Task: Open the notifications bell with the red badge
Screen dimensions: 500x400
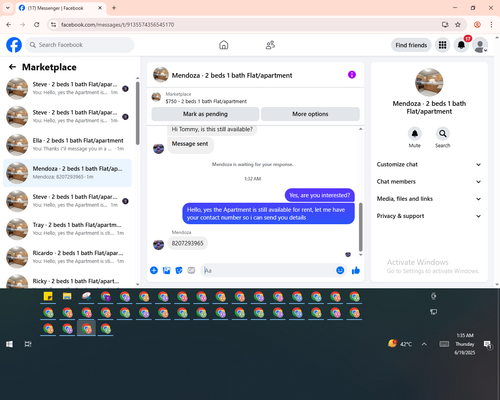Action: 461,45
